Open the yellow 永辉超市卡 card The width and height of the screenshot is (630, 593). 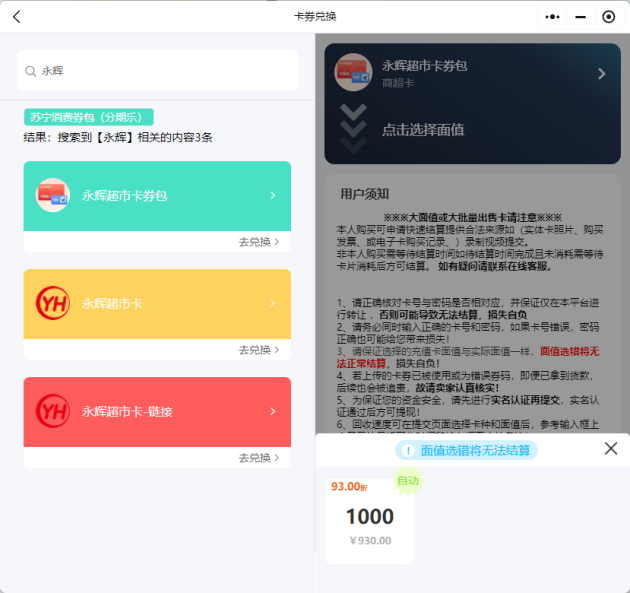[x=157, y=304]
